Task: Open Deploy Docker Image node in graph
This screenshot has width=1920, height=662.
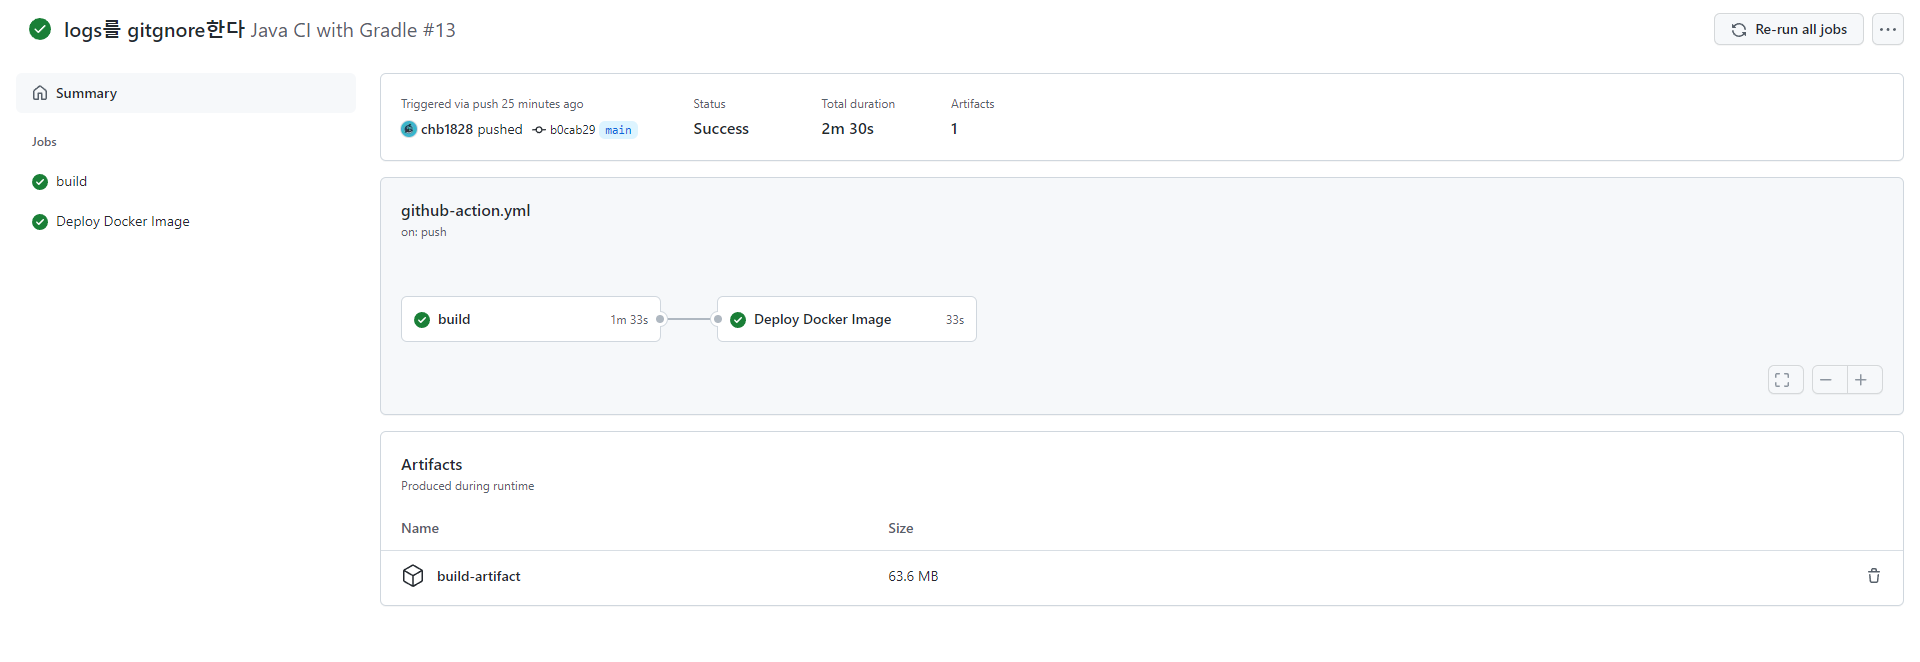Action: pyautogui.click(x=847, y=319)
